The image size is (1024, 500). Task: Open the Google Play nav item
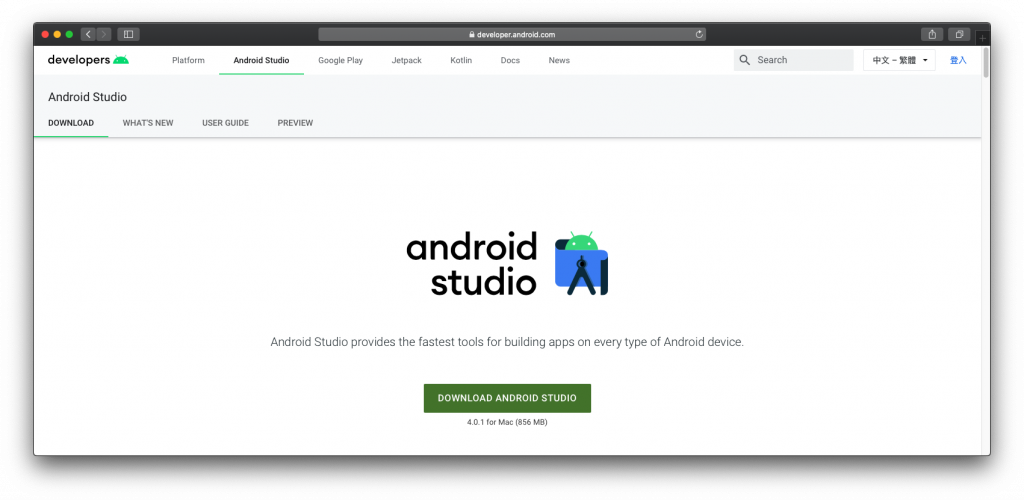[340, 60]
